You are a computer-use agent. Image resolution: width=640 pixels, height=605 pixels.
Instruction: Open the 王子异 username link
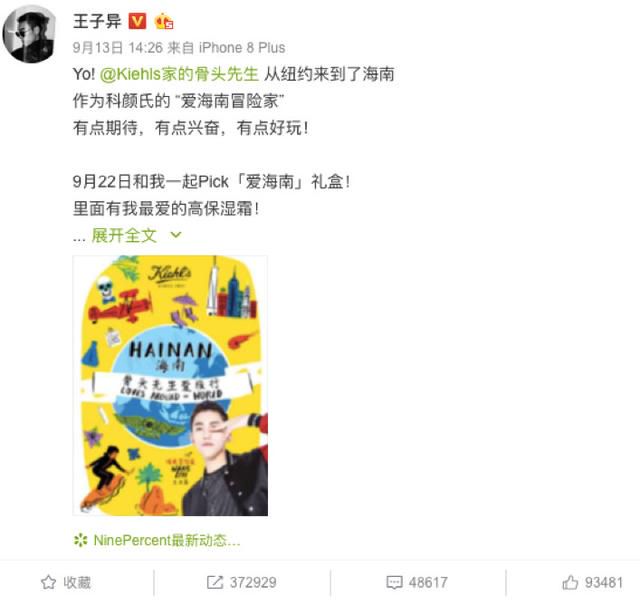pos(97,21)
